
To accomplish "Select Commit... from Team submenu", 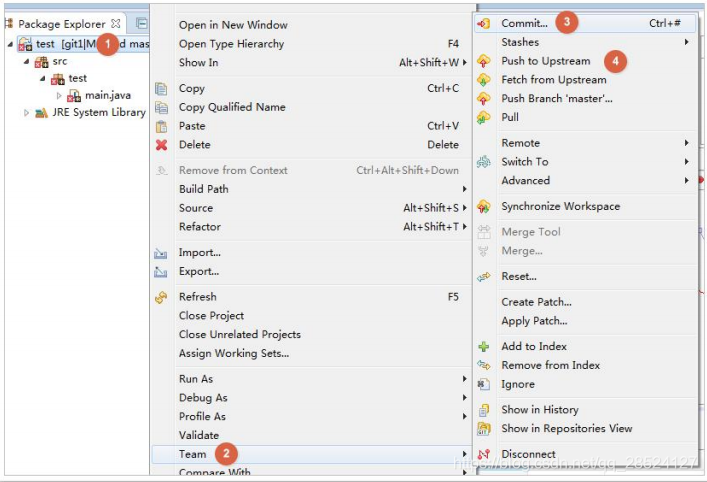I will coord(585,23).
